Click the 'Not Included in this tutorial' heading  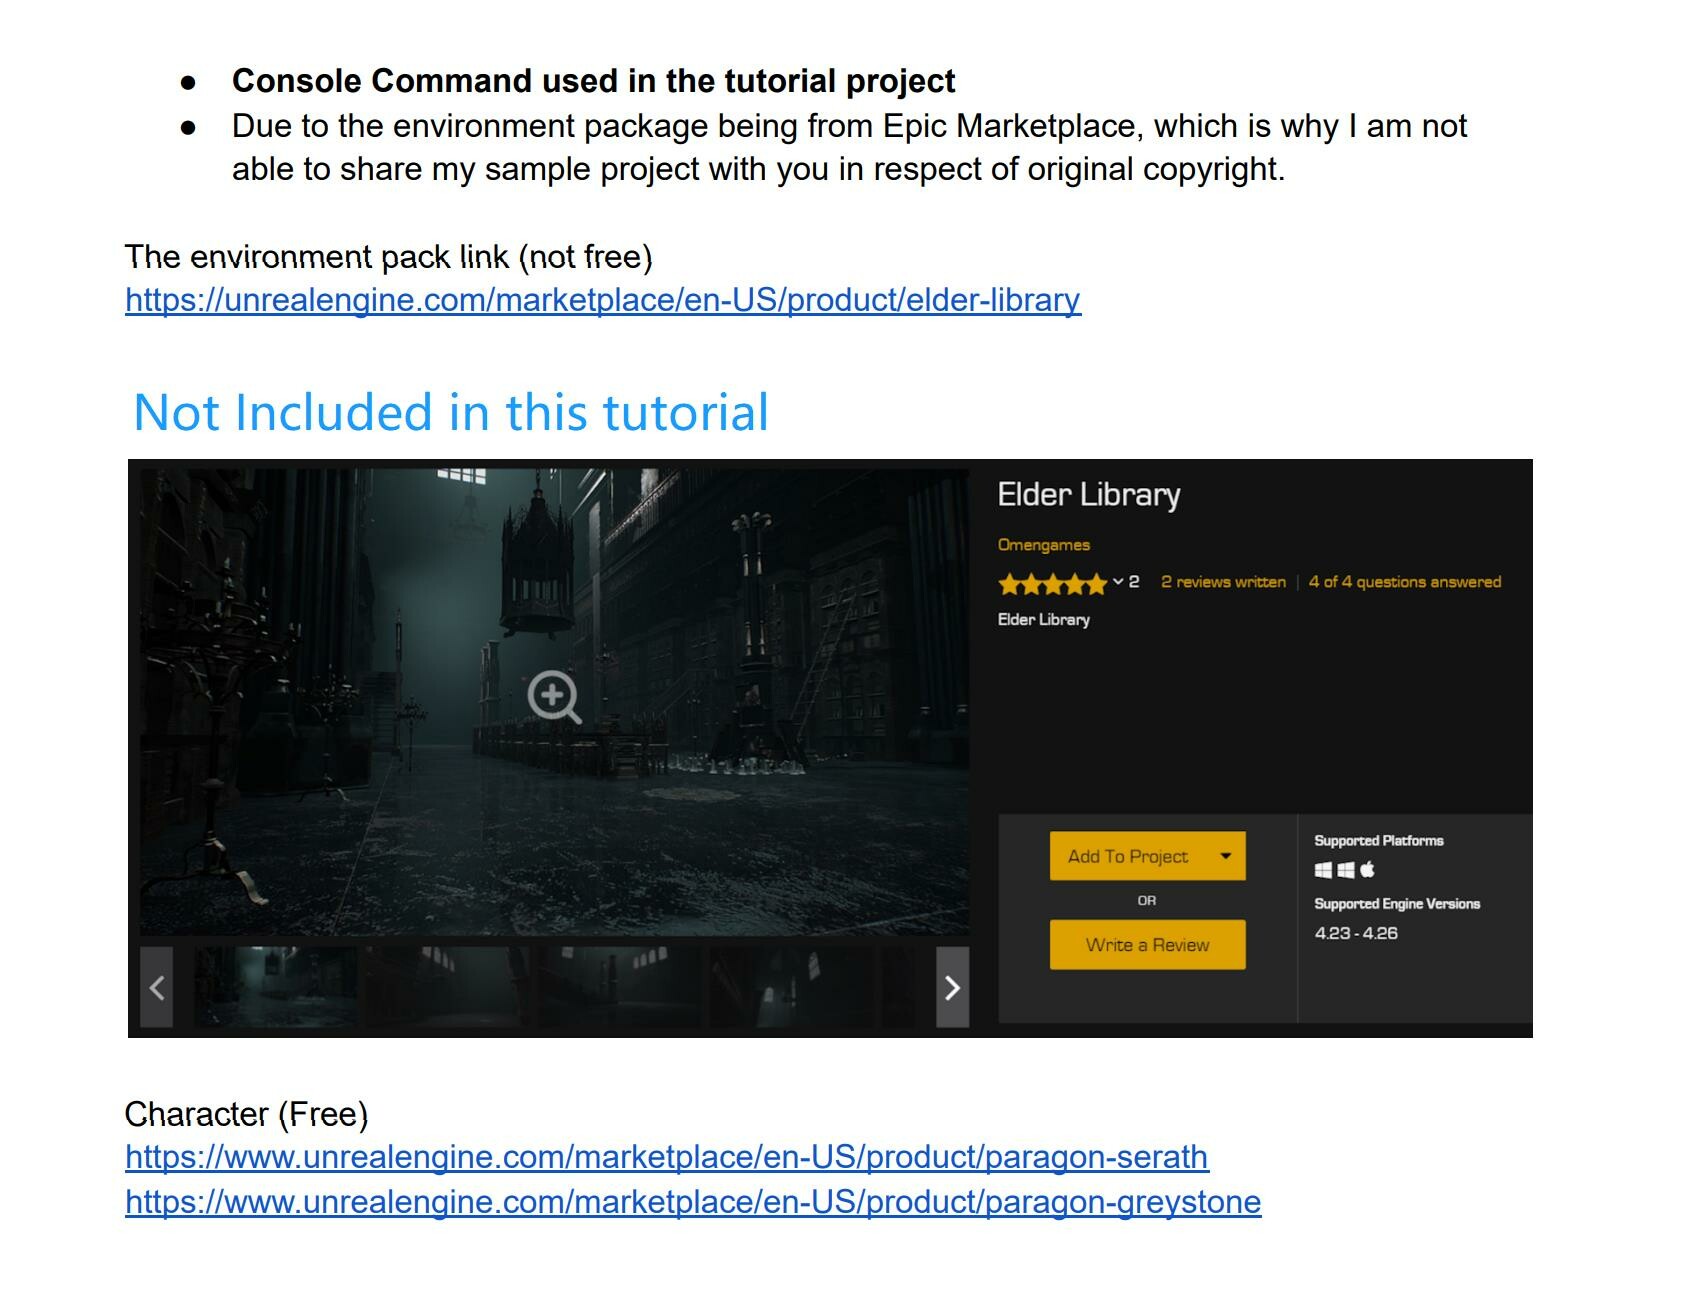point(451,412)
